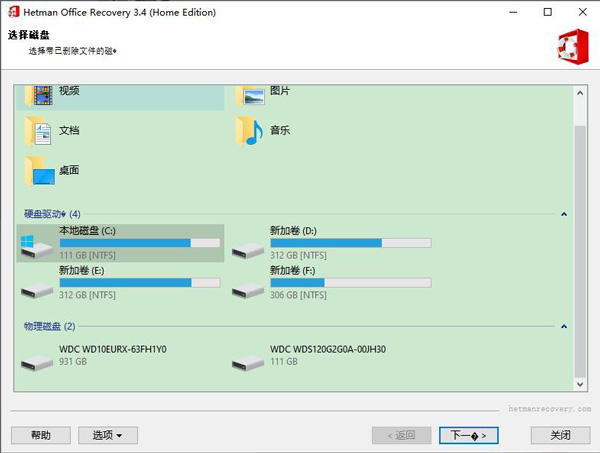Click the WDC WD10EURX-63FH1Y0 name

click(x=113, y=349)
